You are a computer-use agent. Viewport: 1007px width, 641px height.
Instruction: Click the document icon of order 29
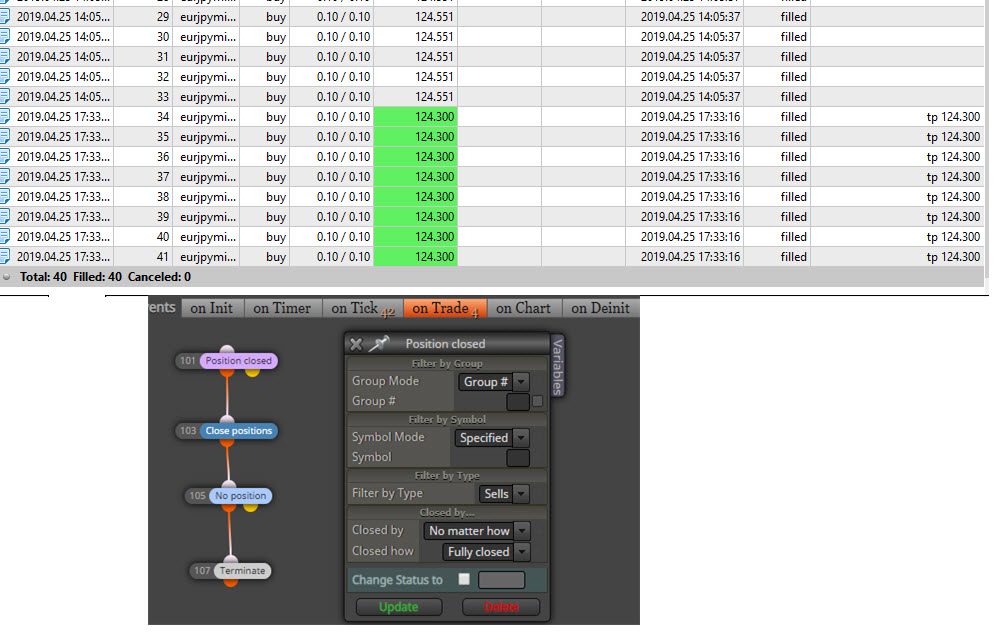coord(4,16)
